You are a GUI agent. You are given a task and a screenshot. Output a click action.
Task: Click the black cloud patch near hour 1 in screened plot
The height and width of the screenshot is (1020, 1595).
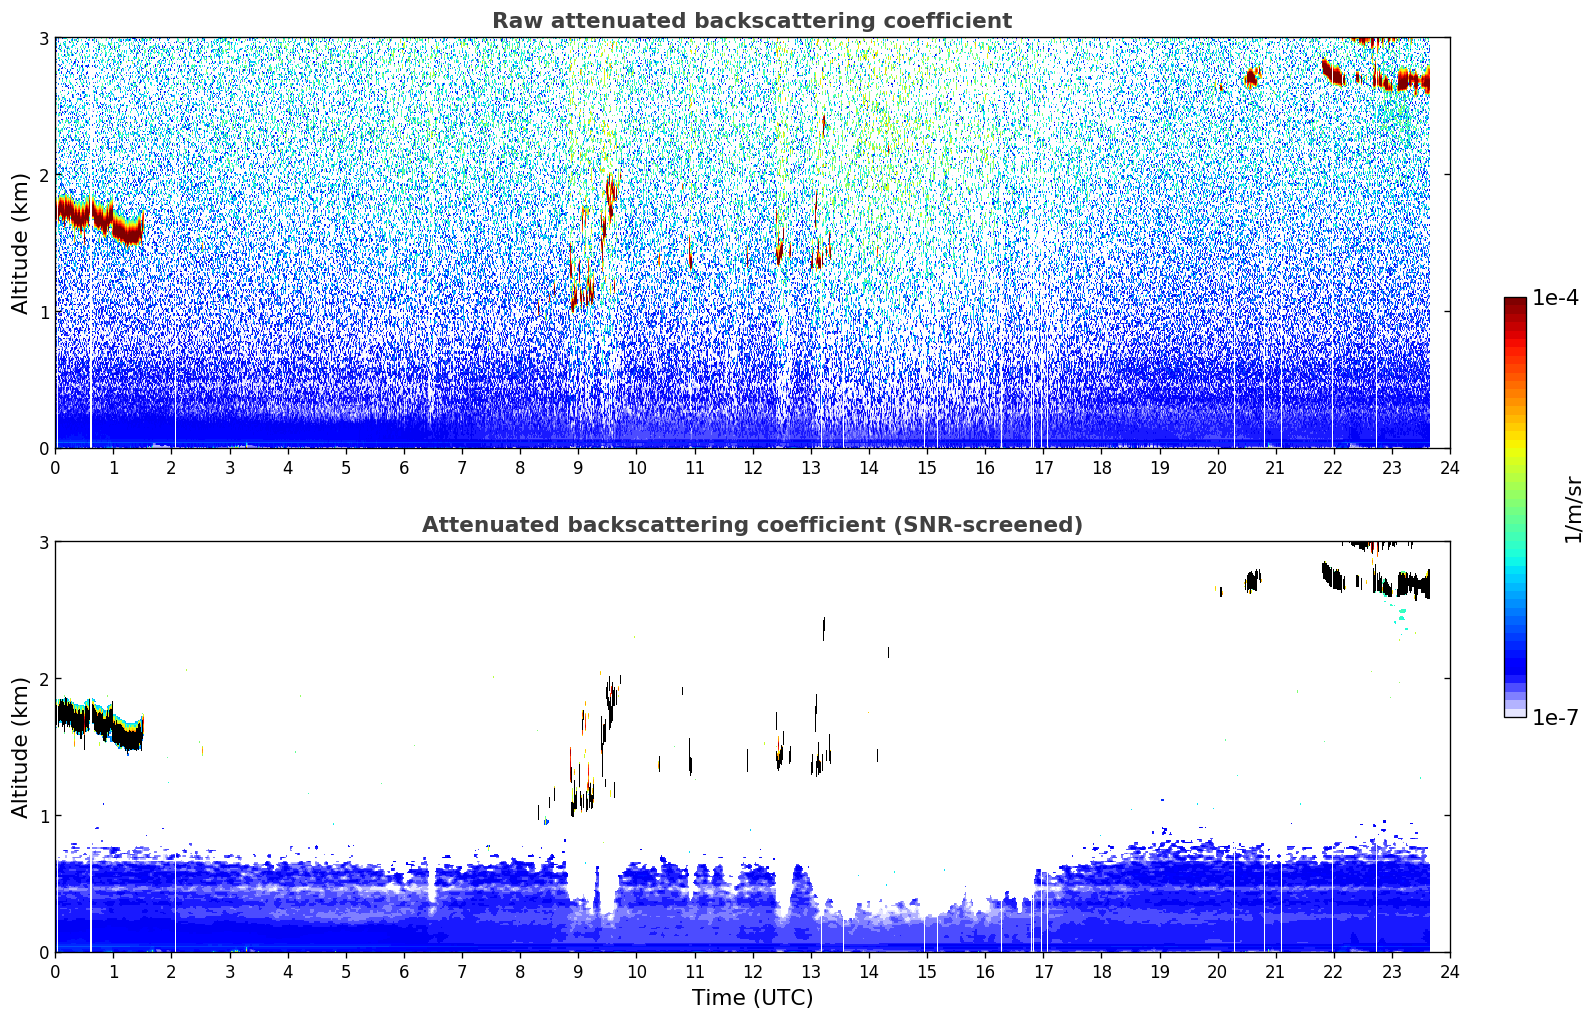pos(100,725)
